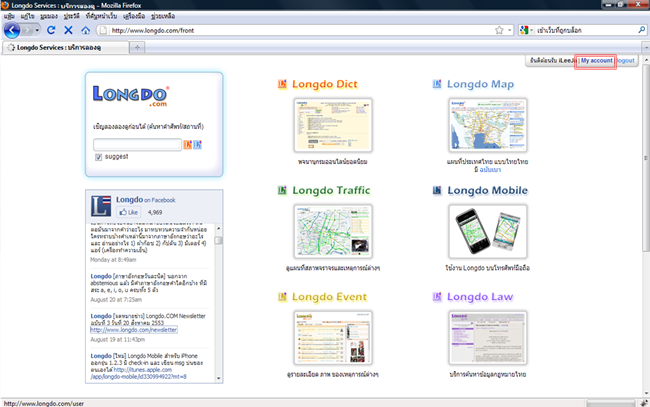Viewport: 650px width, 407px height.
Task: Search map with the blue Longdo icon
Action: click(198, 144)
